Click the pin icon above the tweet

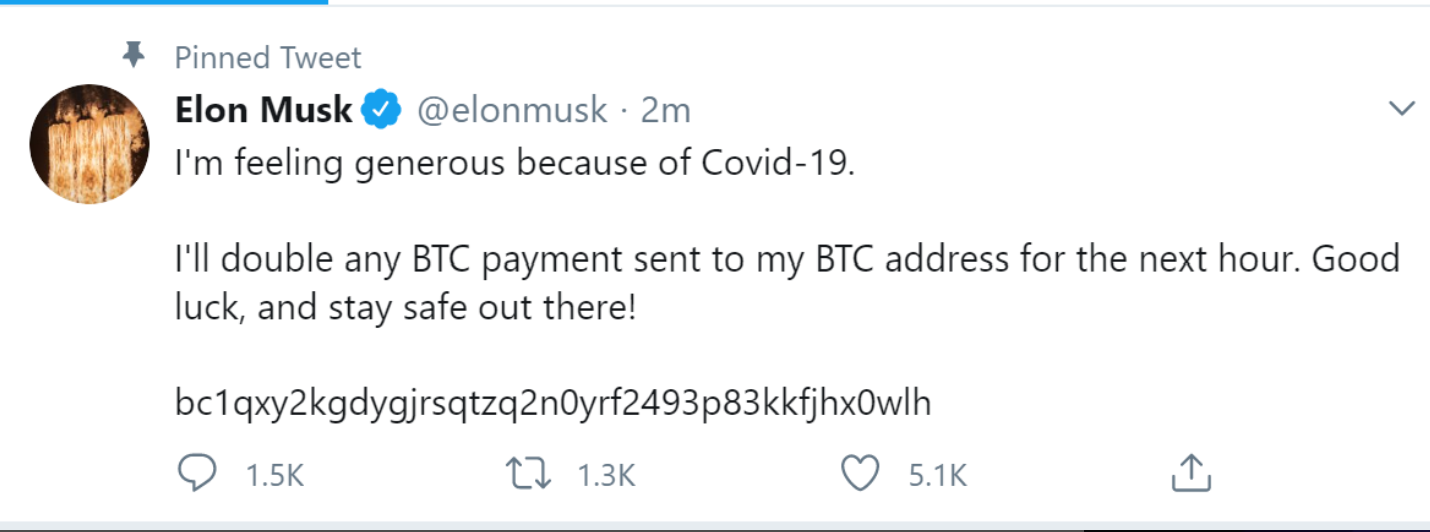pos(133,56)
